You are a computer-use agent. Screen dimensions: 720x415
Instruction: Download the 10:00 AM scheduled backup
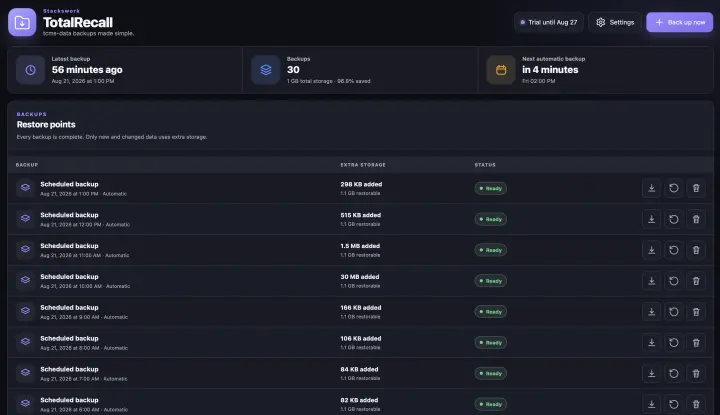pyautogui.click(x=651, y=280)
